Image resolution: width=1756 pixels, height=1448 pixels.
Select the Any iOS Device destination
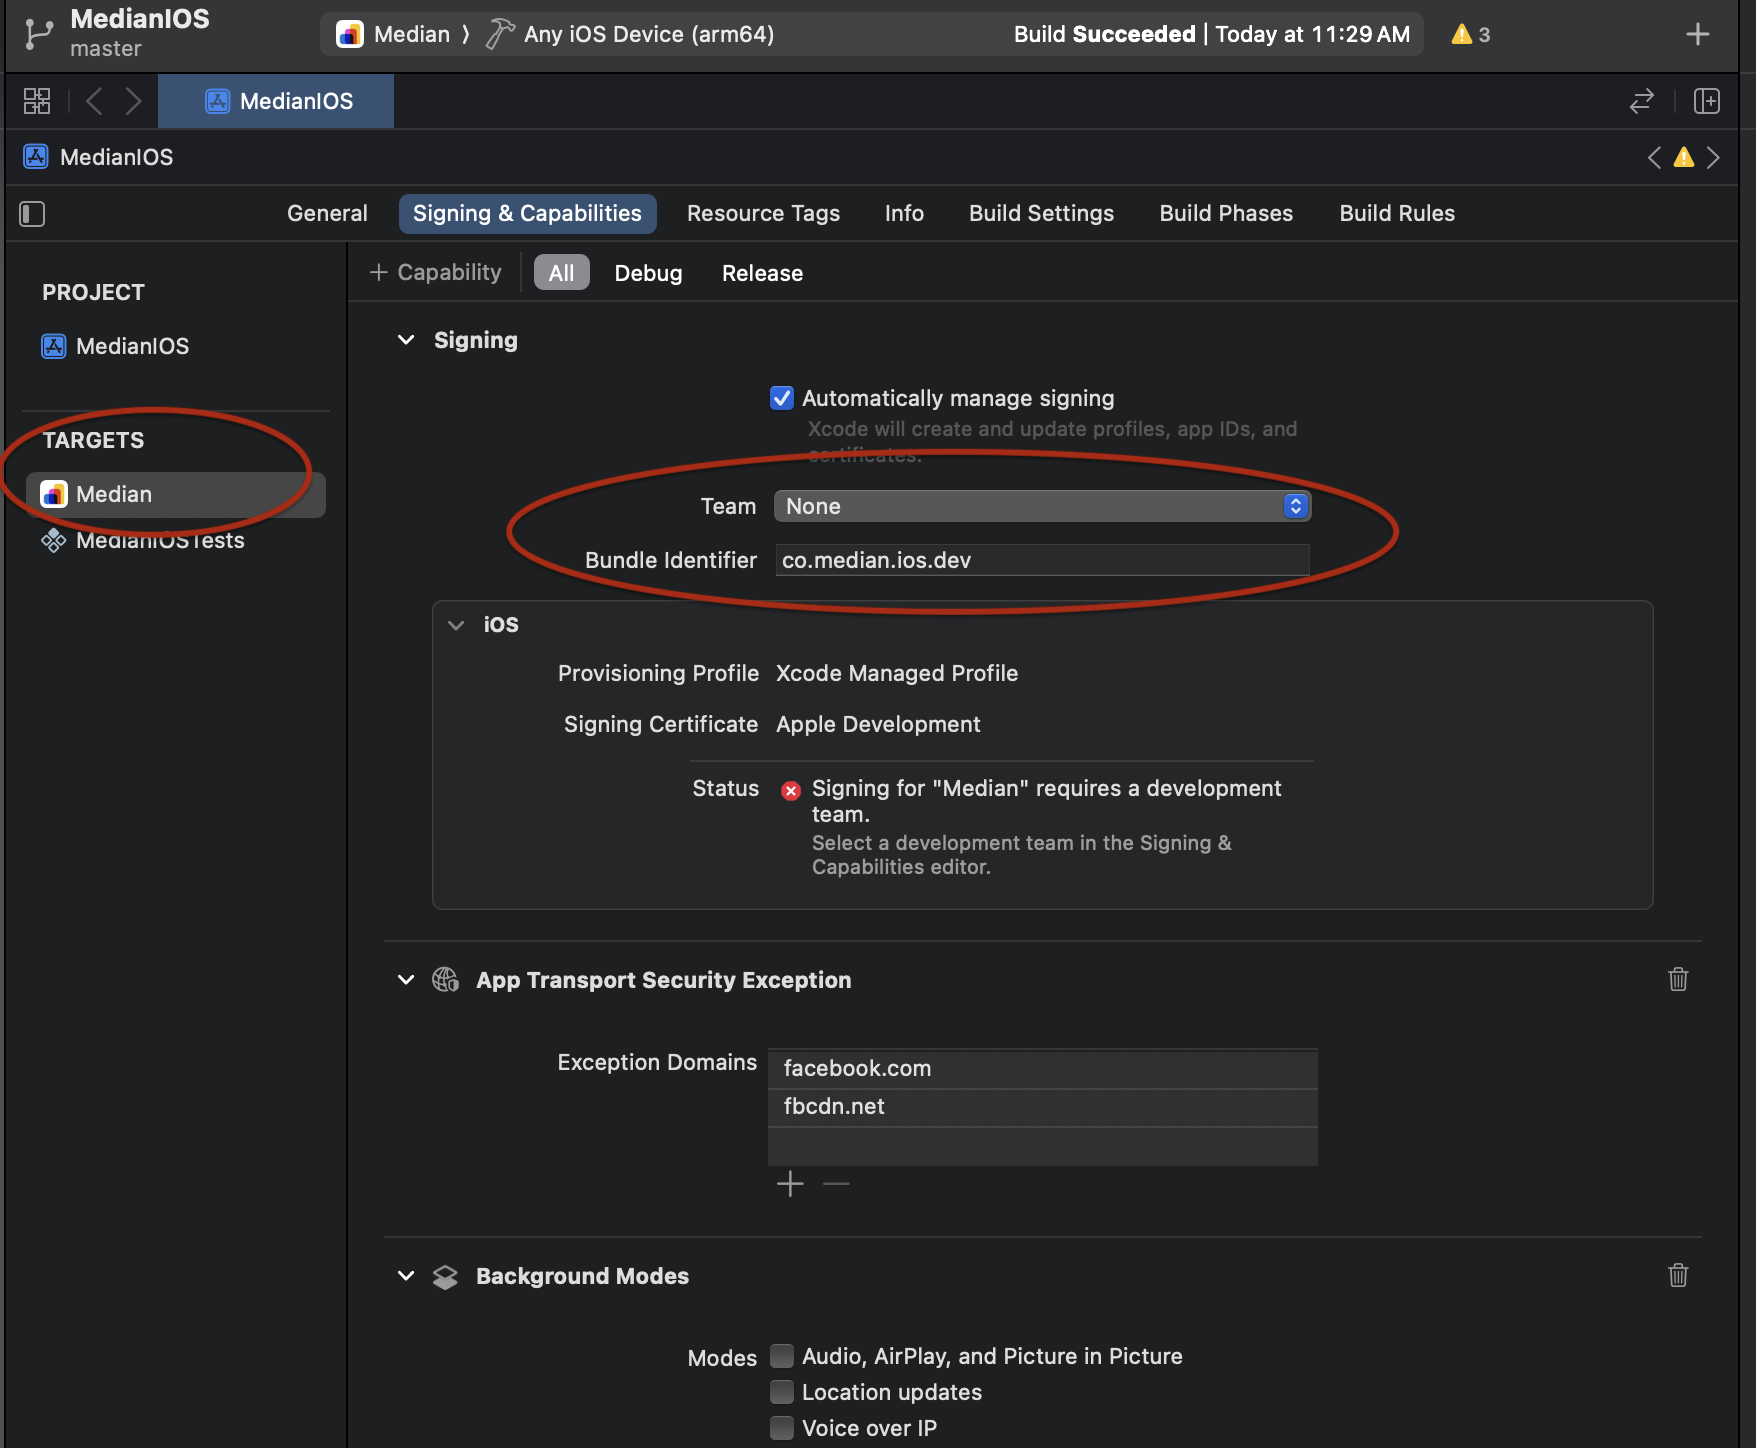648,34
